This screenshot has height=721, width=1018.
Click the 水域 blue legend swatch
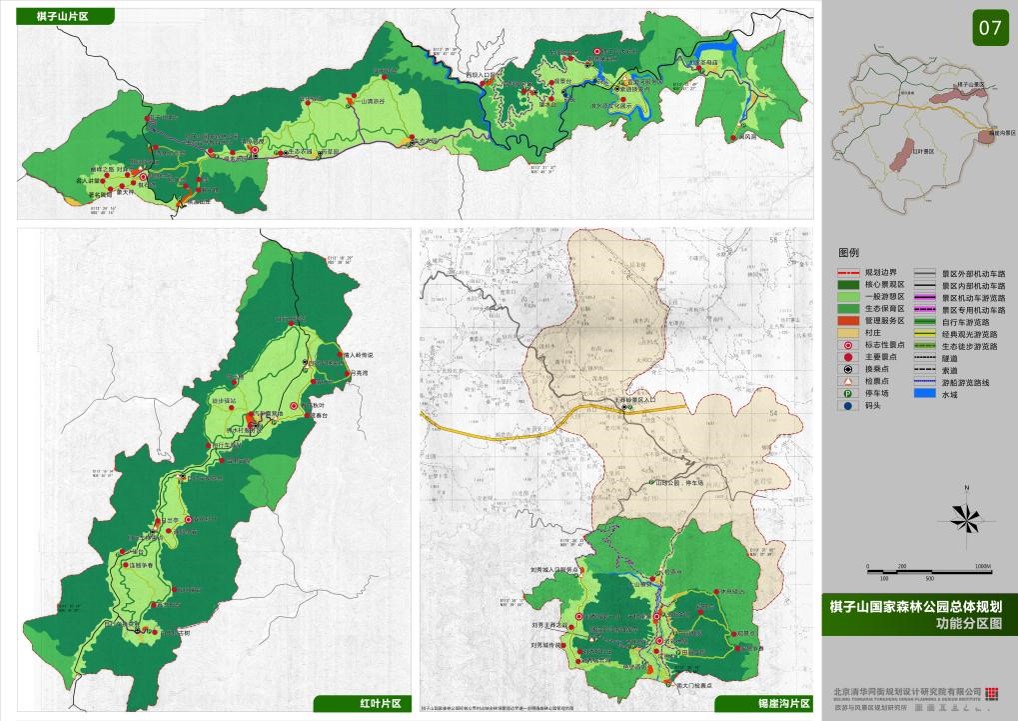click(x=925, y=394)
